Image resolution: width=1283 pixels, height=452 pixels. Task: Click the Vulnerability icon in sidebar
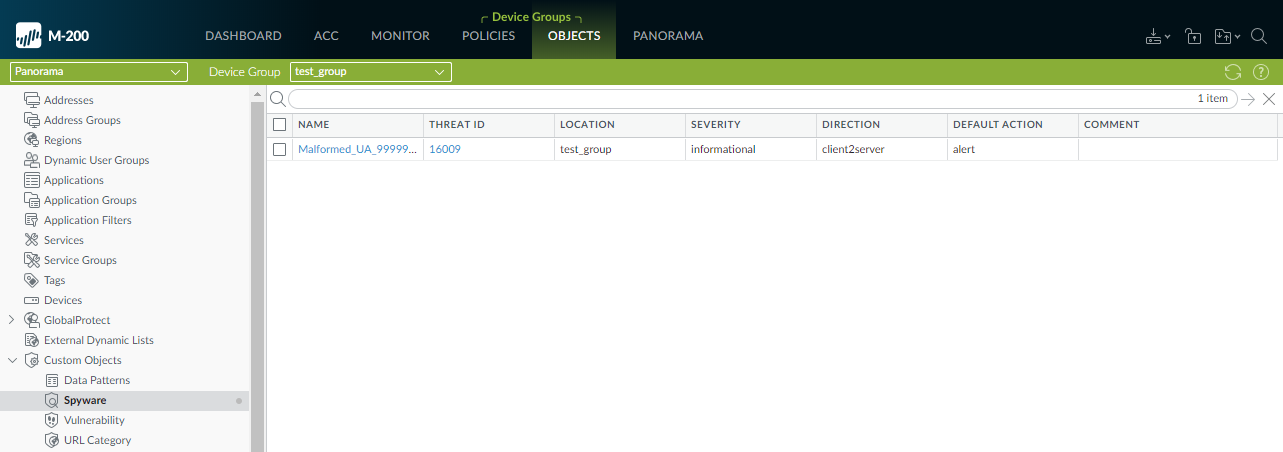point(52,420)
